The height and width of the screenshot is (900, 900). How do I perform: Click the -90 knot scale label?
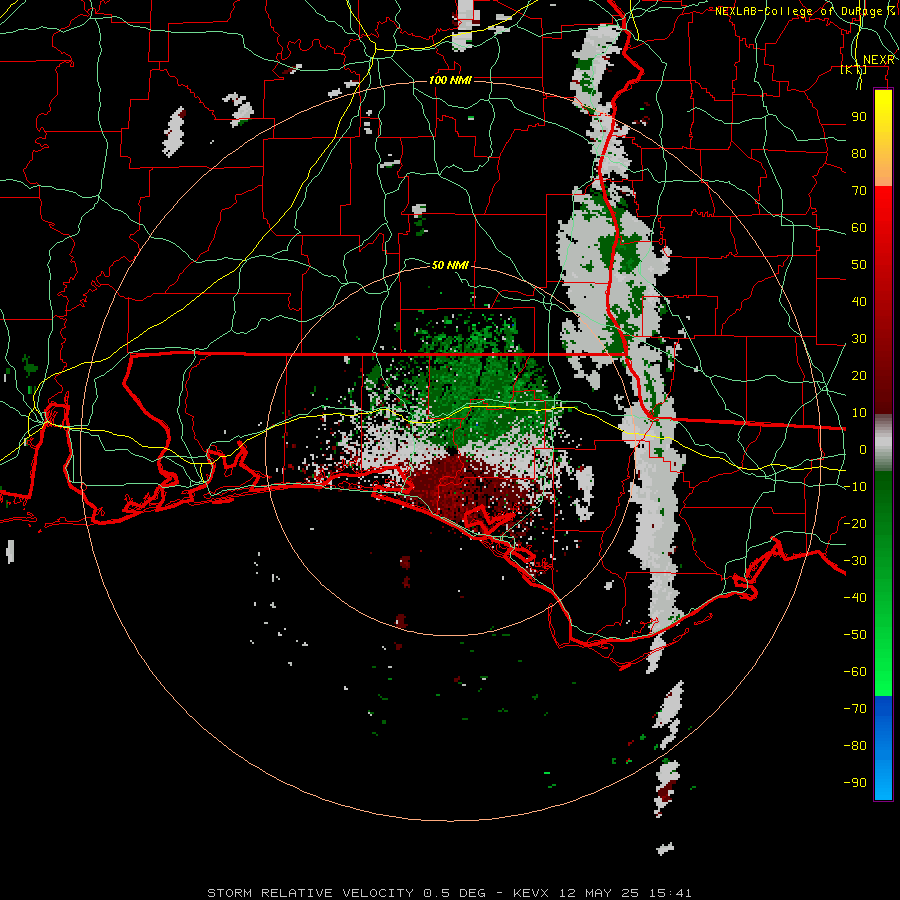855,783
